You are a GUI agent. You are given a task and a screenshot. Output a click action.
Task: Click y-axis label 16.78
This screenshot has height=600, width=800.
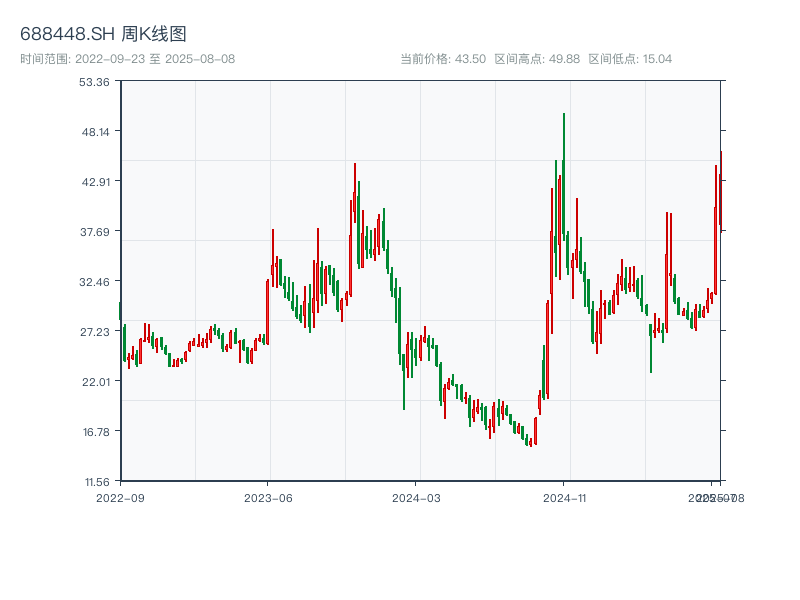coord(96,432)
